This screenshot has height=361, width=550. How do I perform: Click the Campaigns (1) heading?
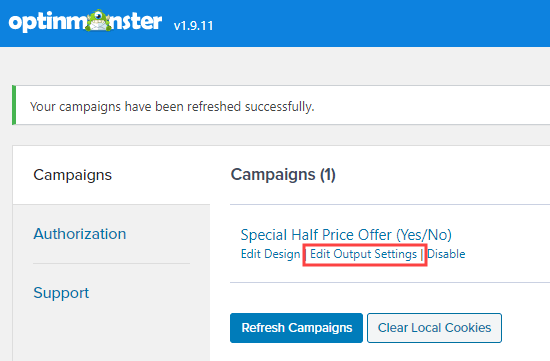click(x=283, y=174)
